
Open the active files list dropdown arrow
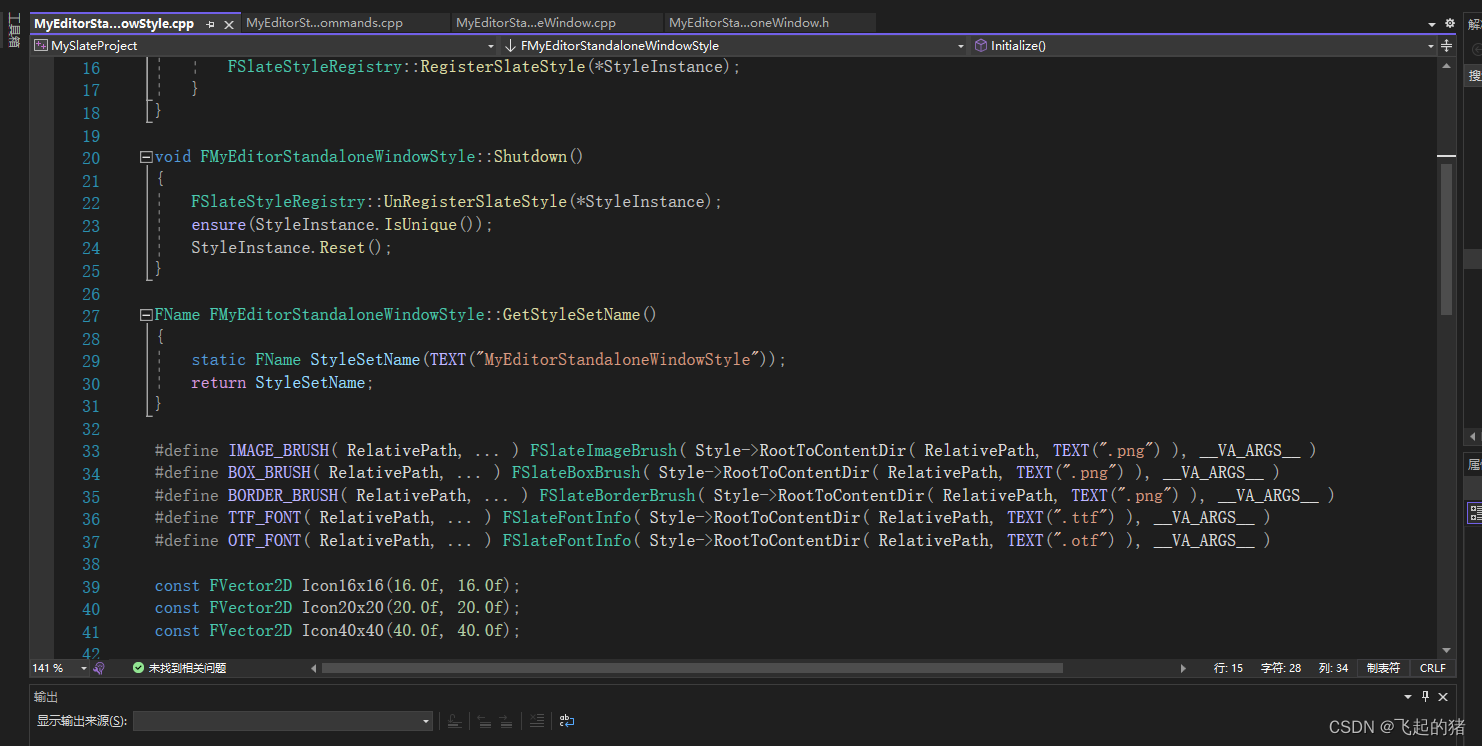[x=1432, y=24]
